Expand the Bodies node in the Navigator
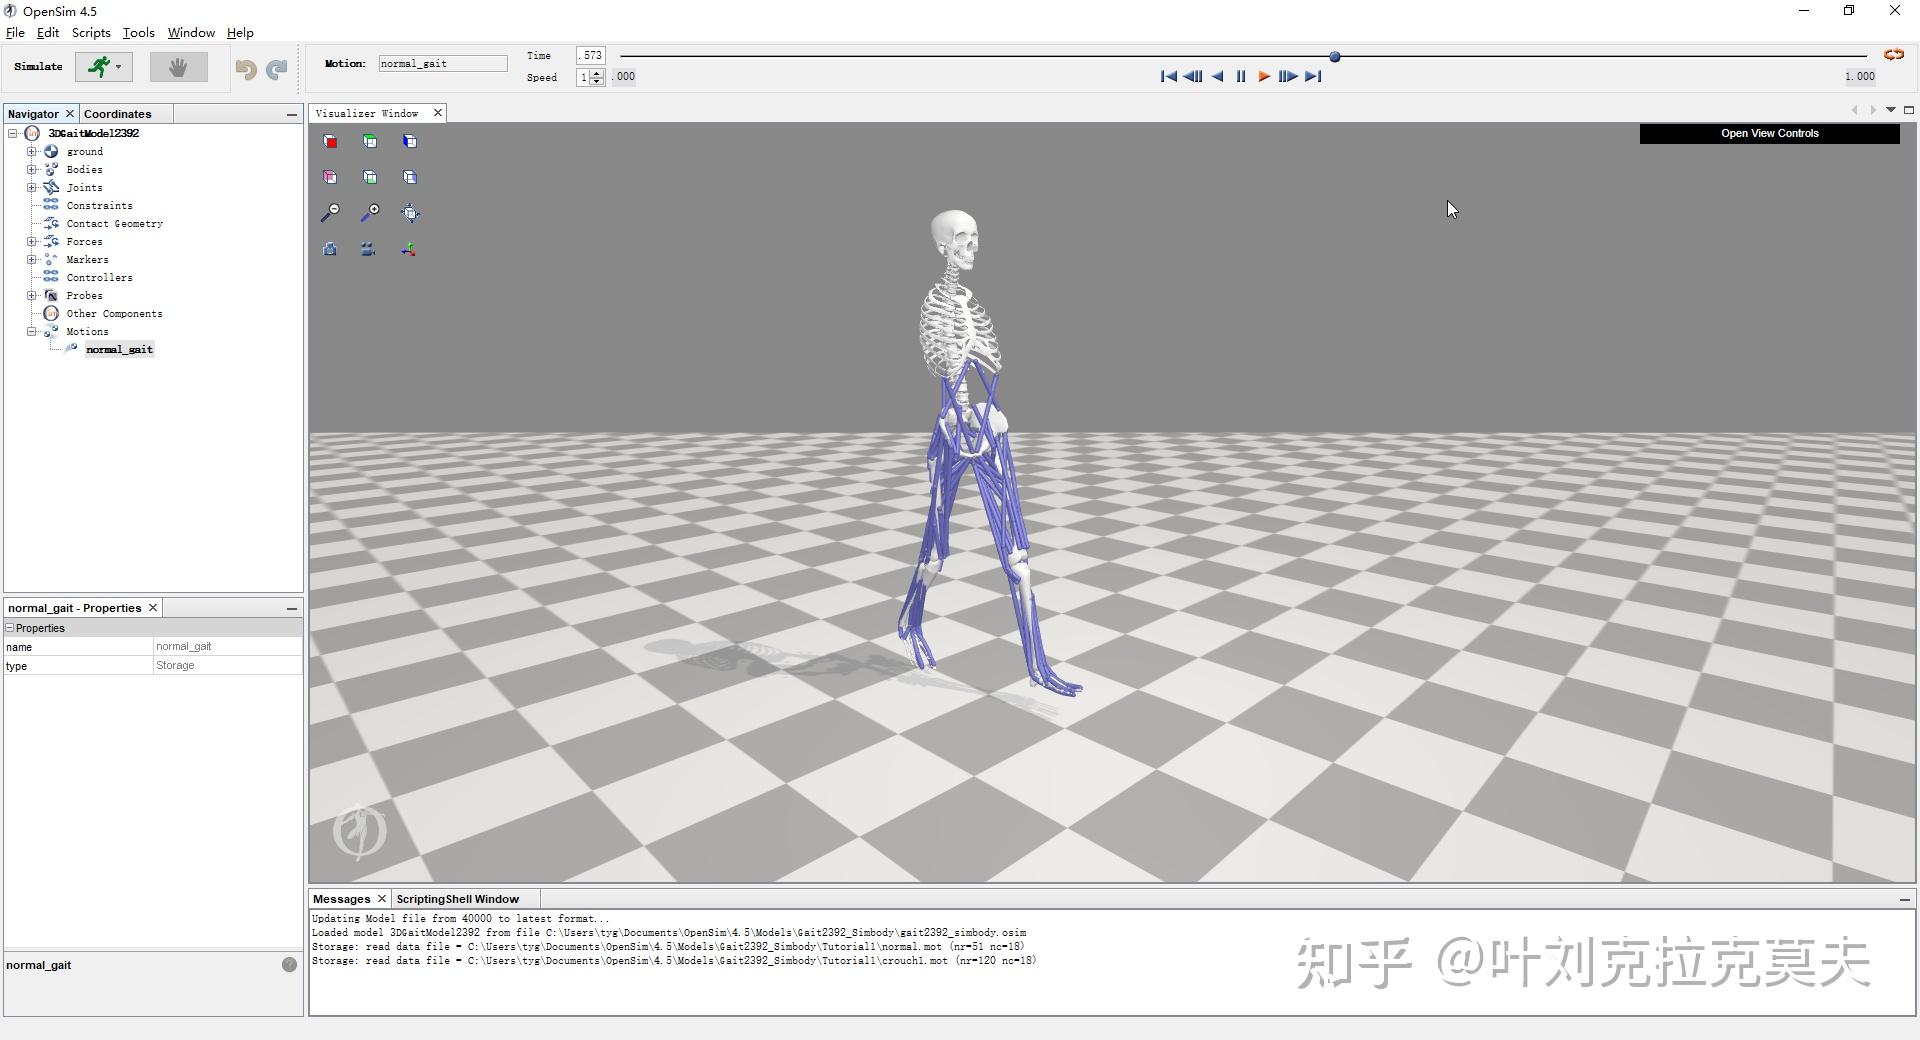 pyautogui.click(x=31, y=169)
